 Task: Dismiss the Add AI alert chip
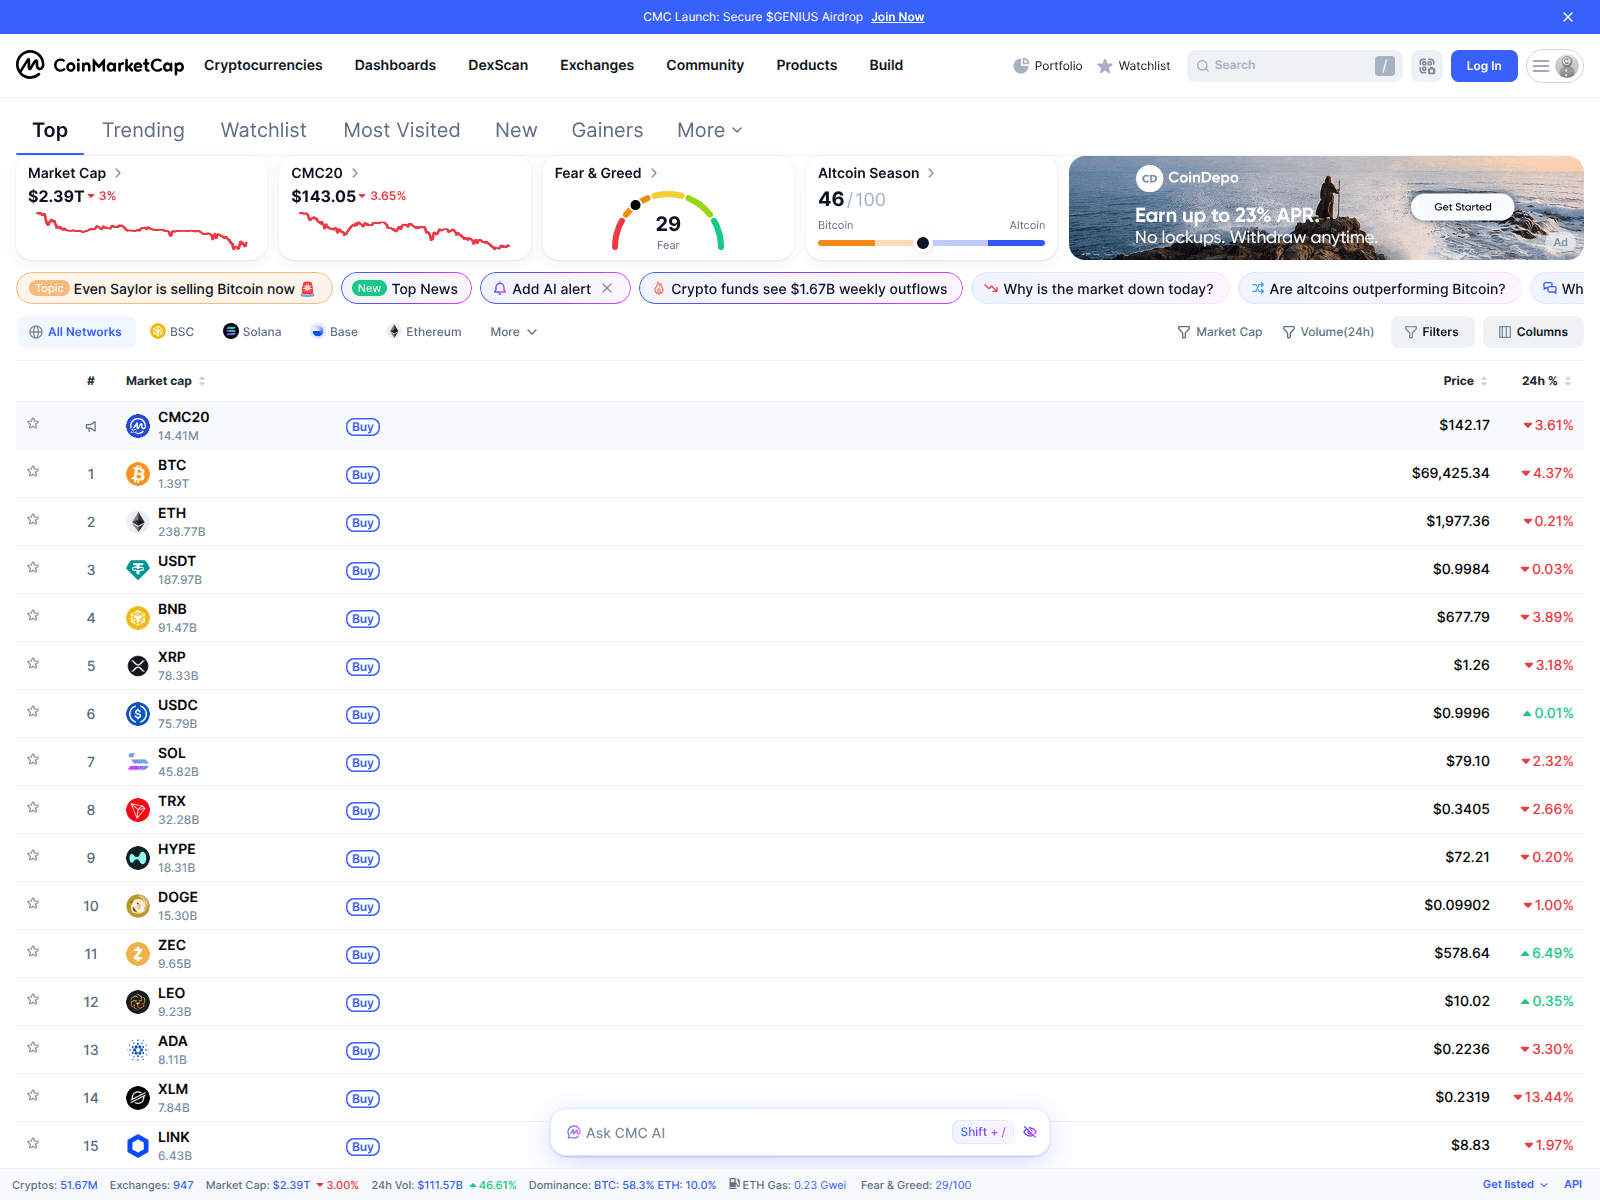tap(607, 288)
